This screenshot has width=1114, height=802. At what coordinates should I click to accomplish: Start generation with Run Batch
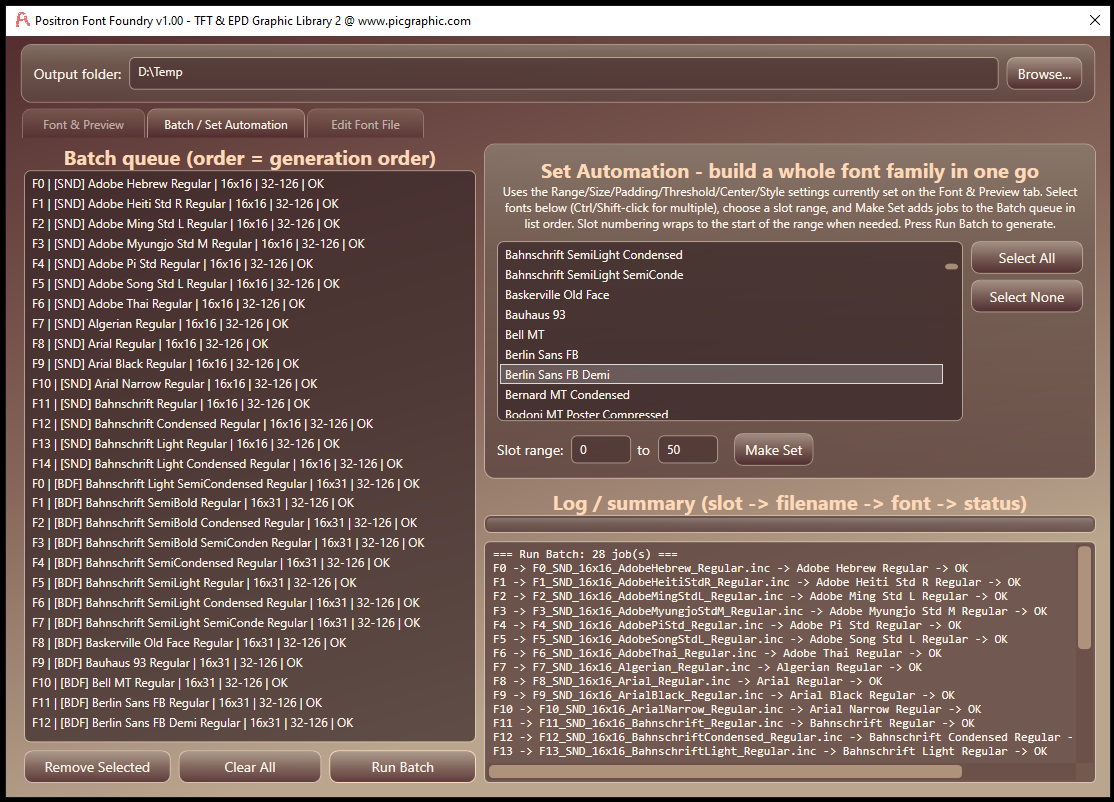pyautogui.click(x=402, y=766)
